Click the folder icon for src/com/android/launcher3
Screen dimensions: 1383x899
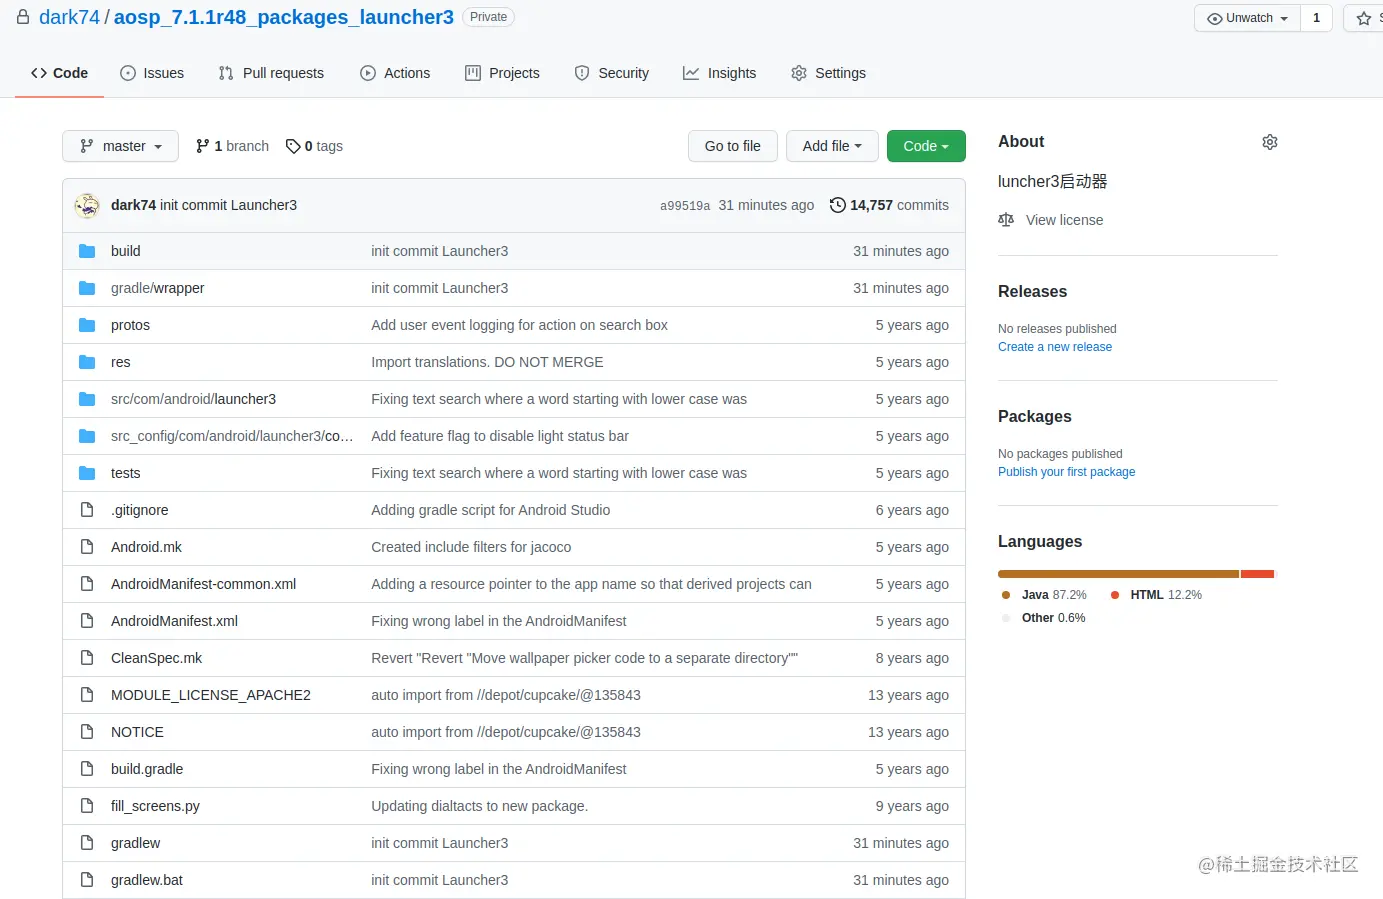click(87, 399)
